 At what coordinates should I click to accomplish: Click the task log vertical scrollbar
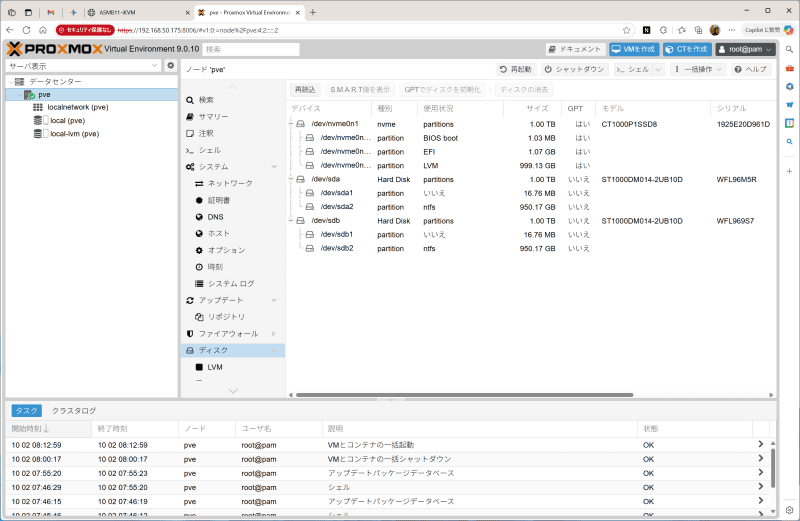pyautogui.click(x=772, y=468)
